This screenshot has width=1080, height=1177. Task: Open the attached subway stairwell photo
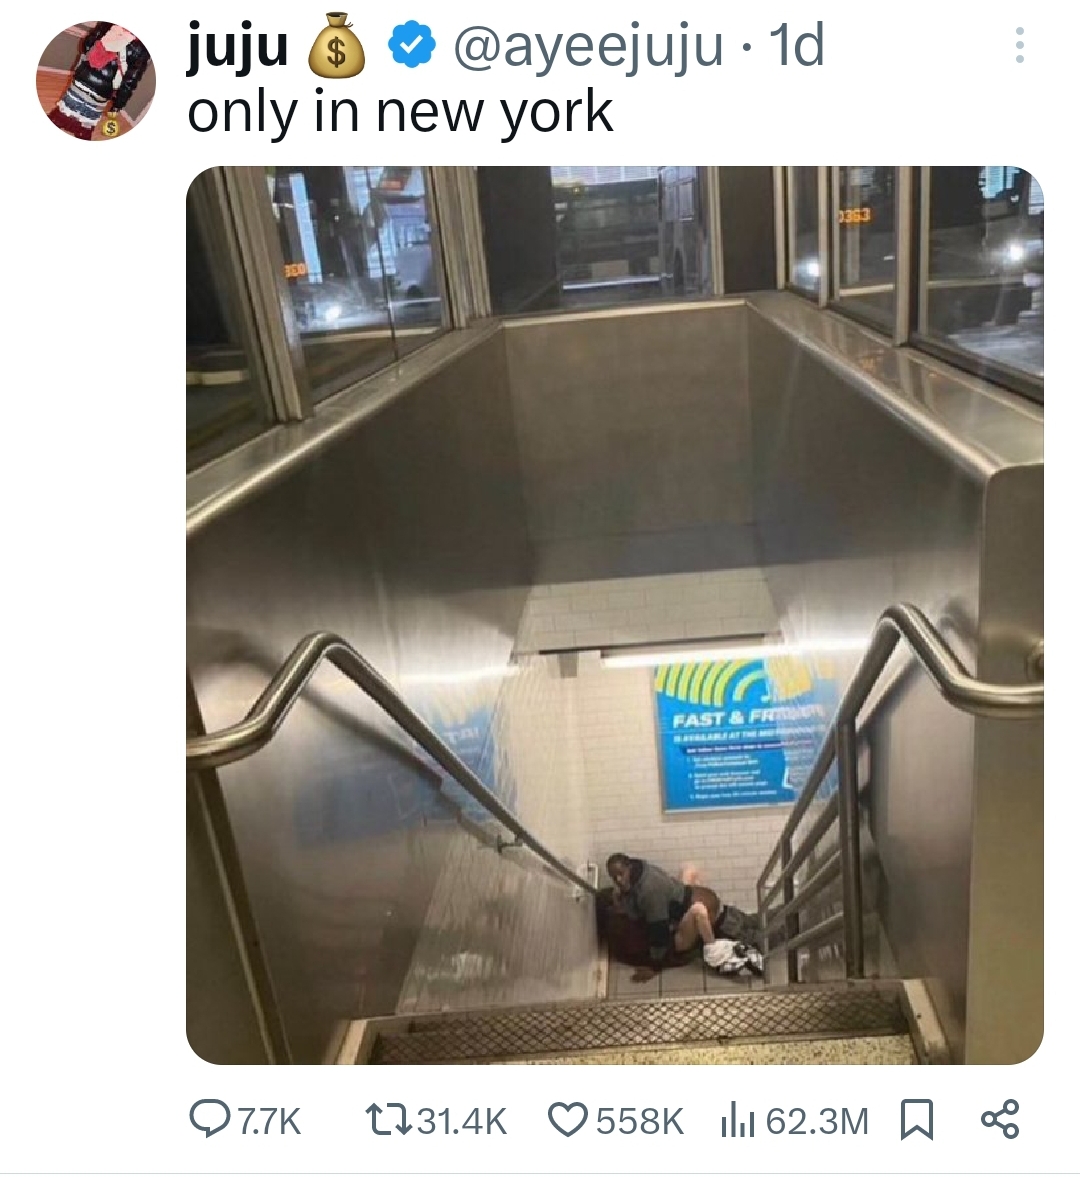(615, 615)
